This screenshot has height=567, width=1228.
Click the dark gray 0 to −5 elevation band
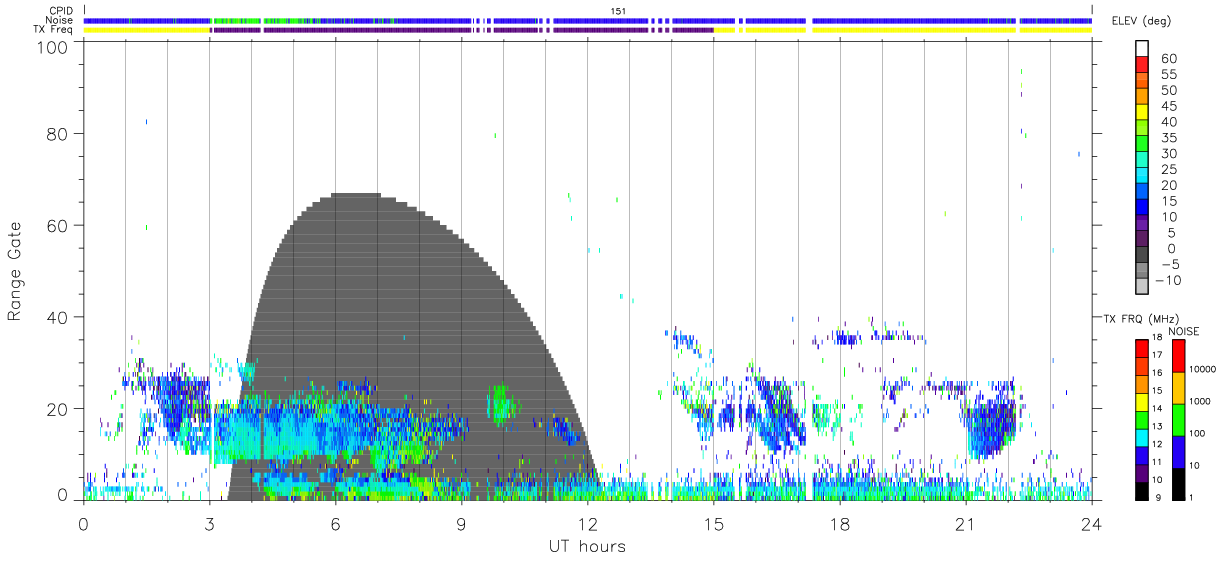point(1141,255)
